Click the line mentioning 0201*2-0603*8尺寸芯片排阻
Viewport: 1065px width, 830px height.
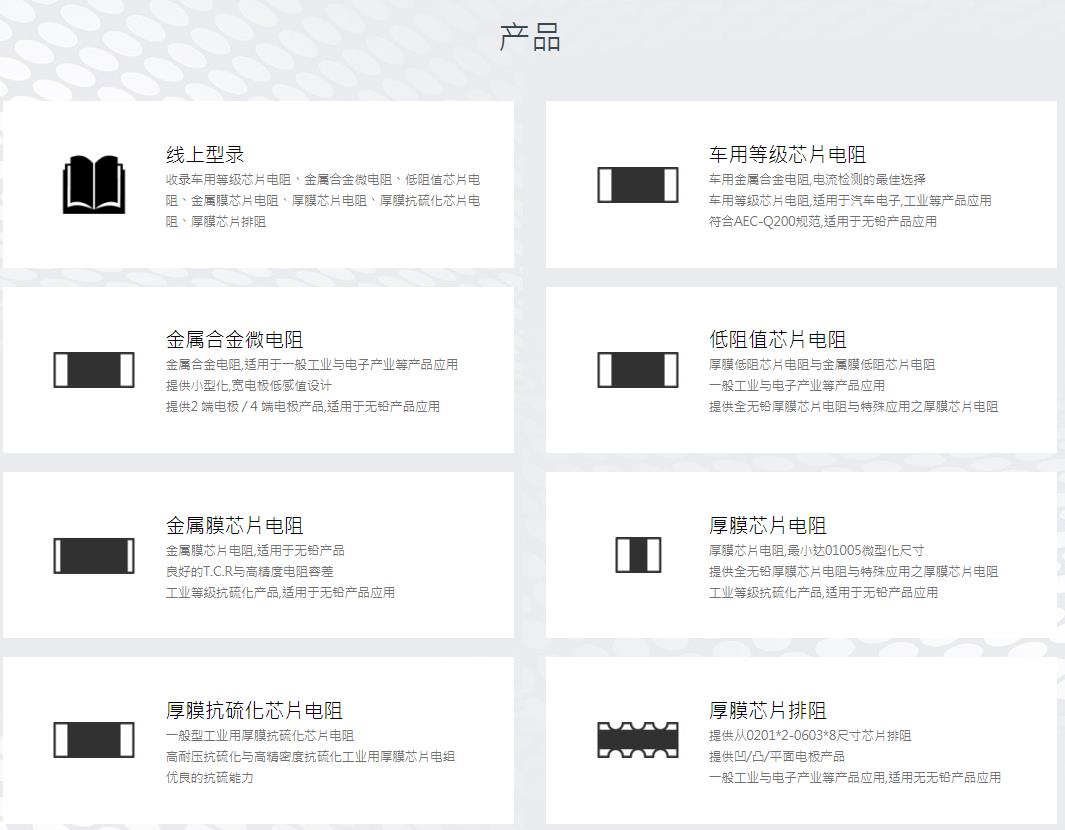click(810, 736)
